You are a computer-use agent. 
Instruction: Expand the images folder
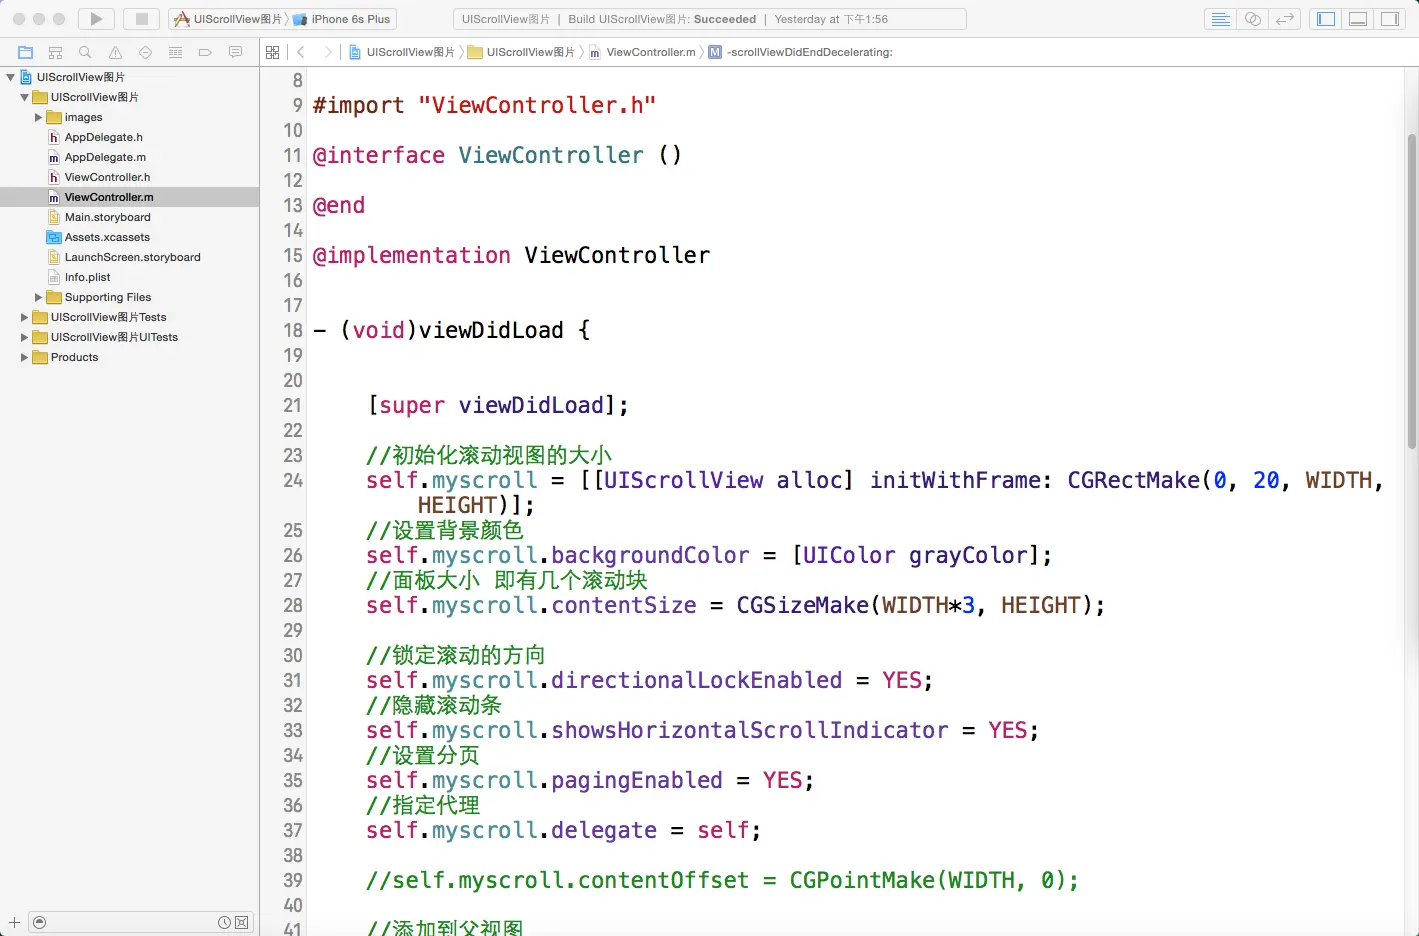click(39, 117)
